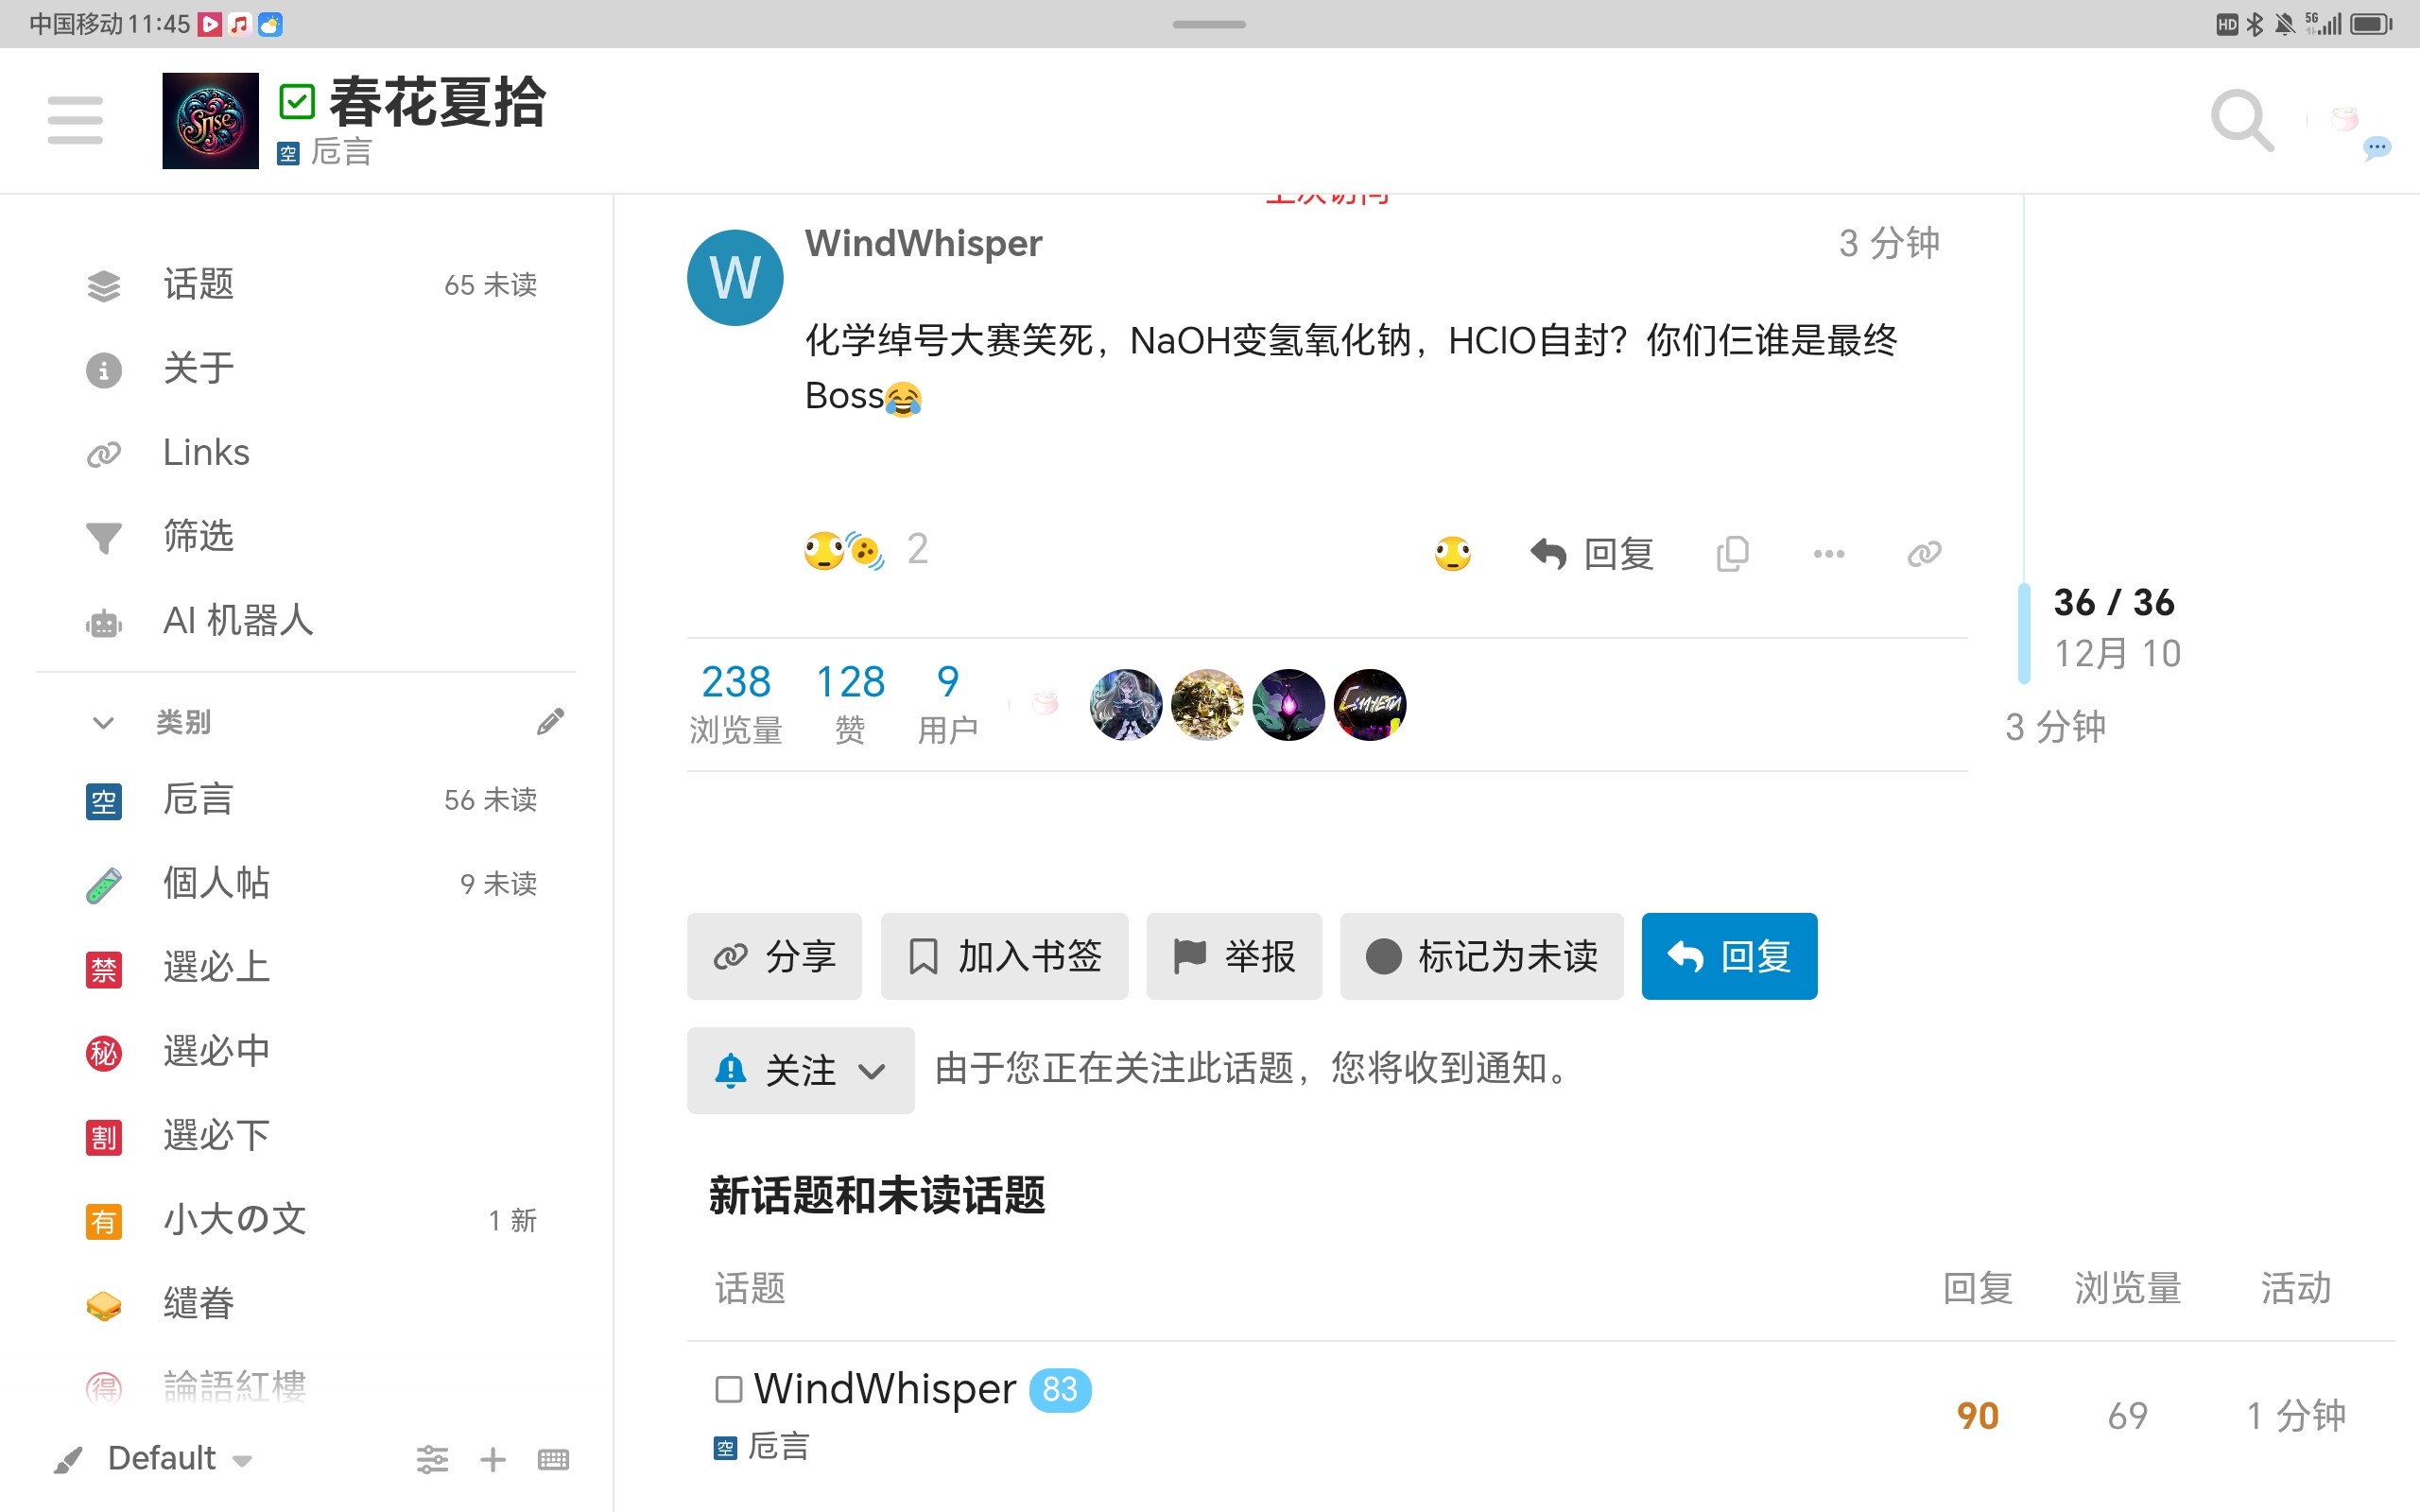The image size is (2420, 1512).
Task: Open the hamburger sidebar menu
Action: pos(75,120)
